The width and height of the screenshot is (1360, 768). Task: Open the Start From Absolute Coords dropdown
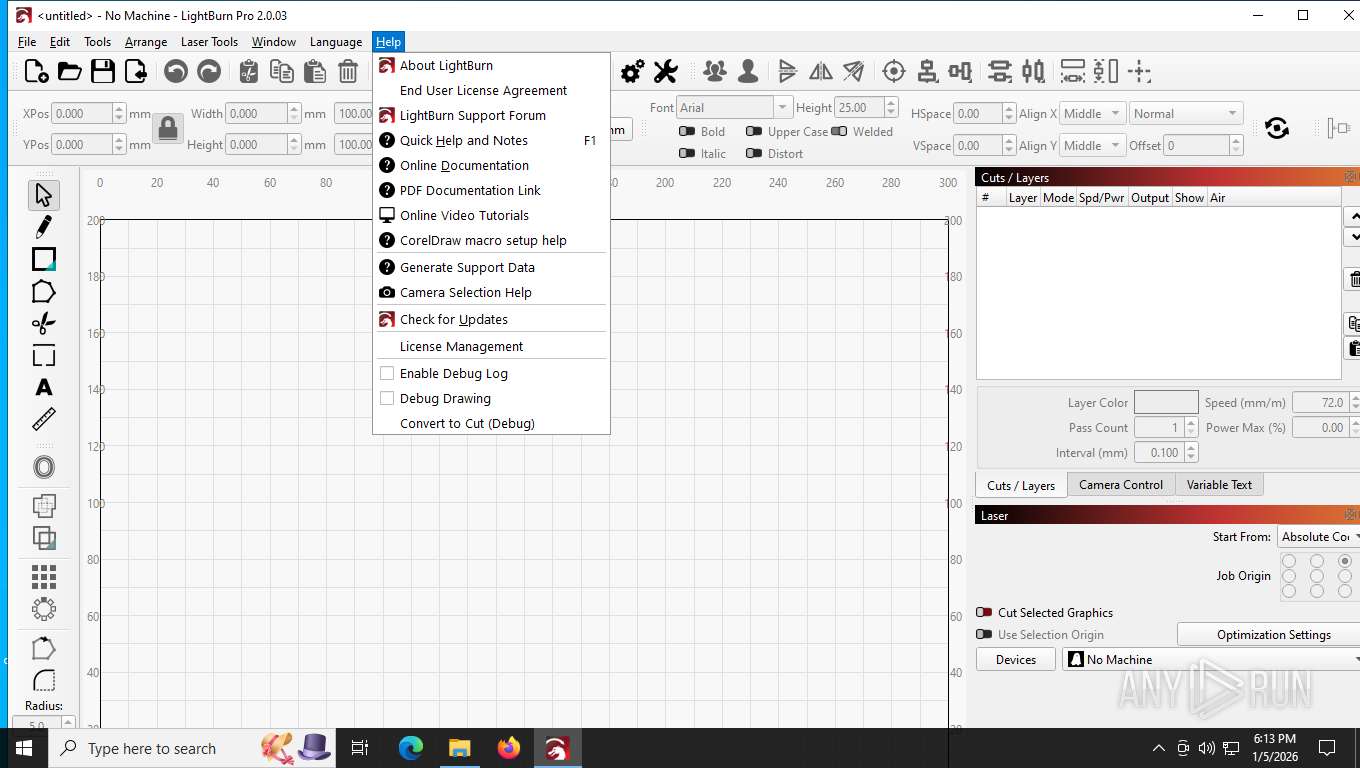(x=1318, y=537)
